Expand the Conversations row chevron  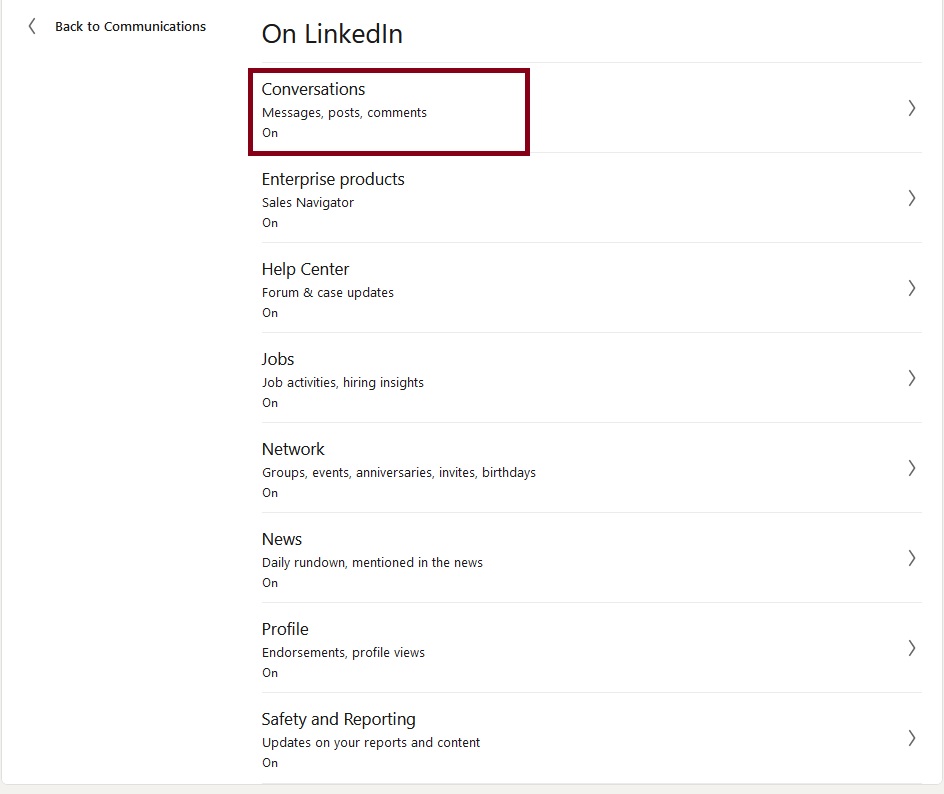[x=911, y=108]
